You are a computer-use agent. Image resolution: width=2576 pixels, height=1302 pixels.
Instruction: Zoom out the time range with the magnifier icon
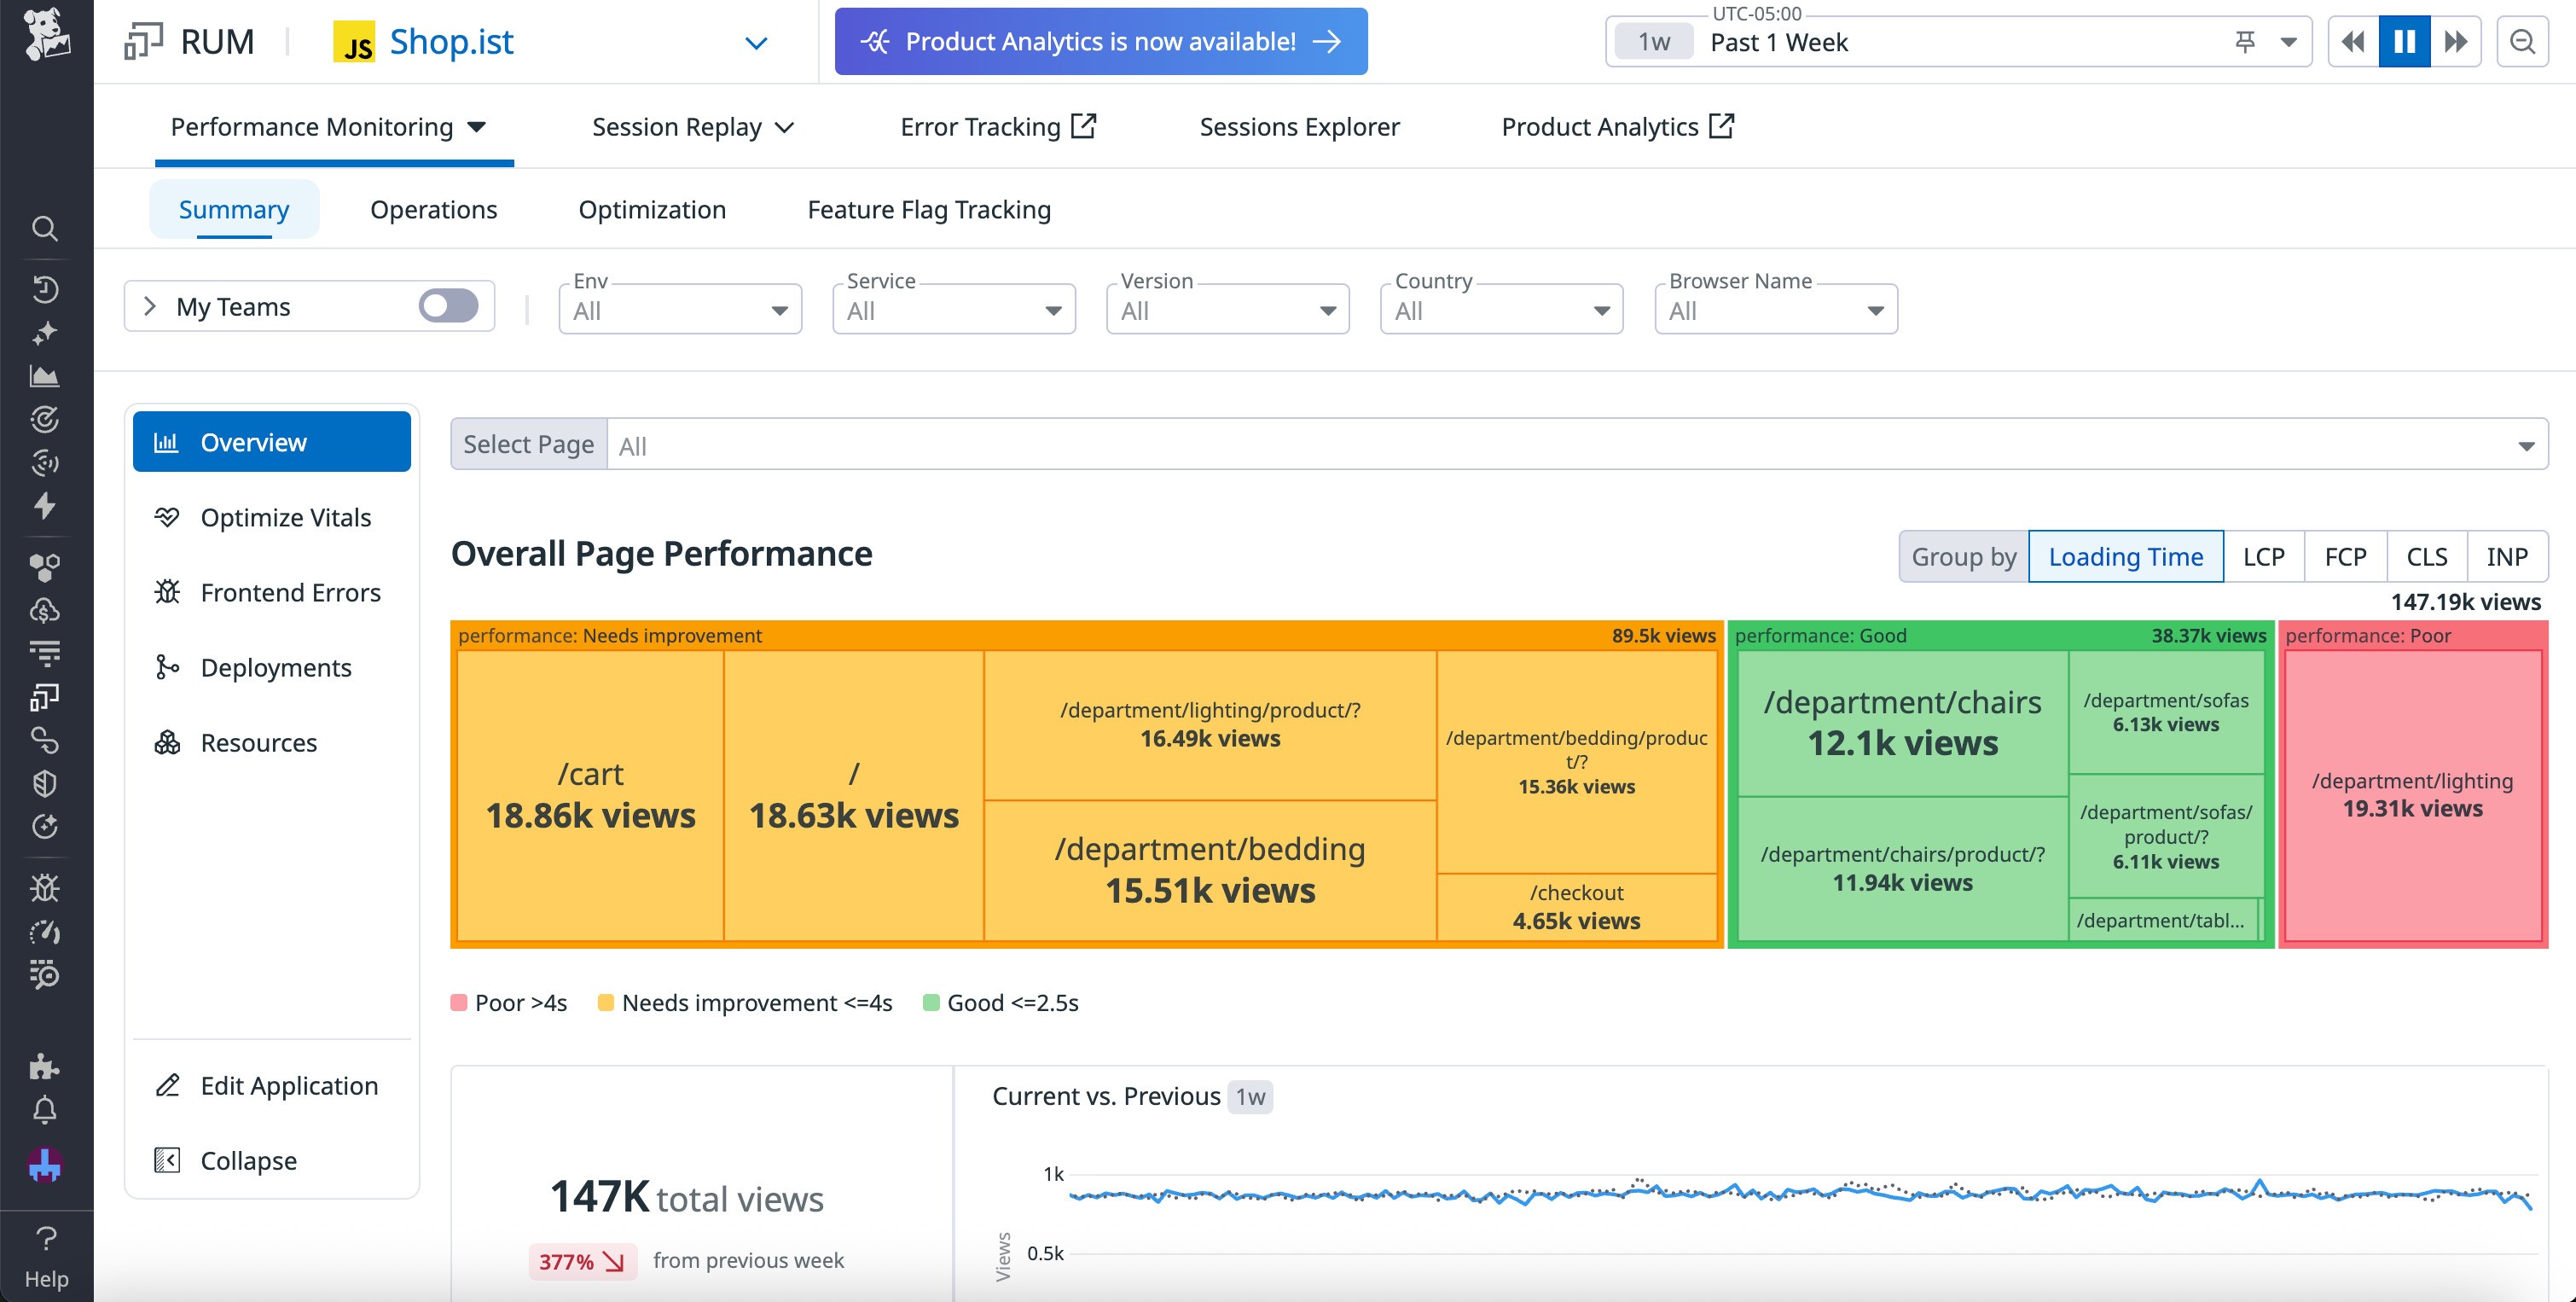(2523, 41)
